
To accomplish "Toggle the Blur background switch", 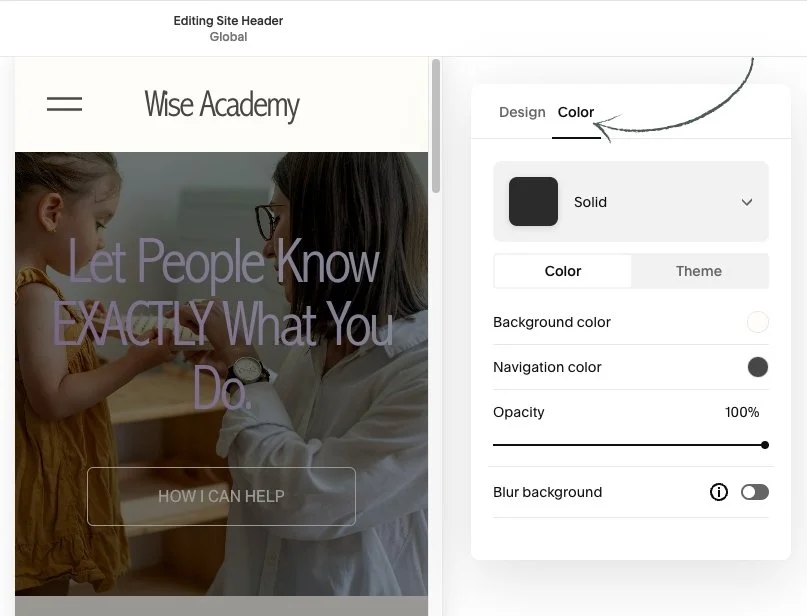I will pyautogui.click(x=755, y=492).
